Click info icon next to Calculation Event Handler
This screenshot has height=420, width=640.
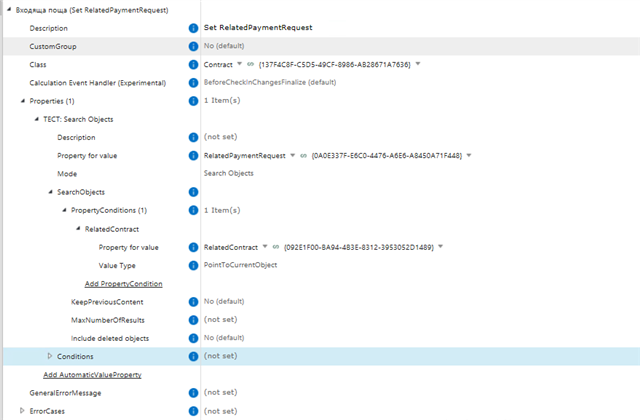194,83
